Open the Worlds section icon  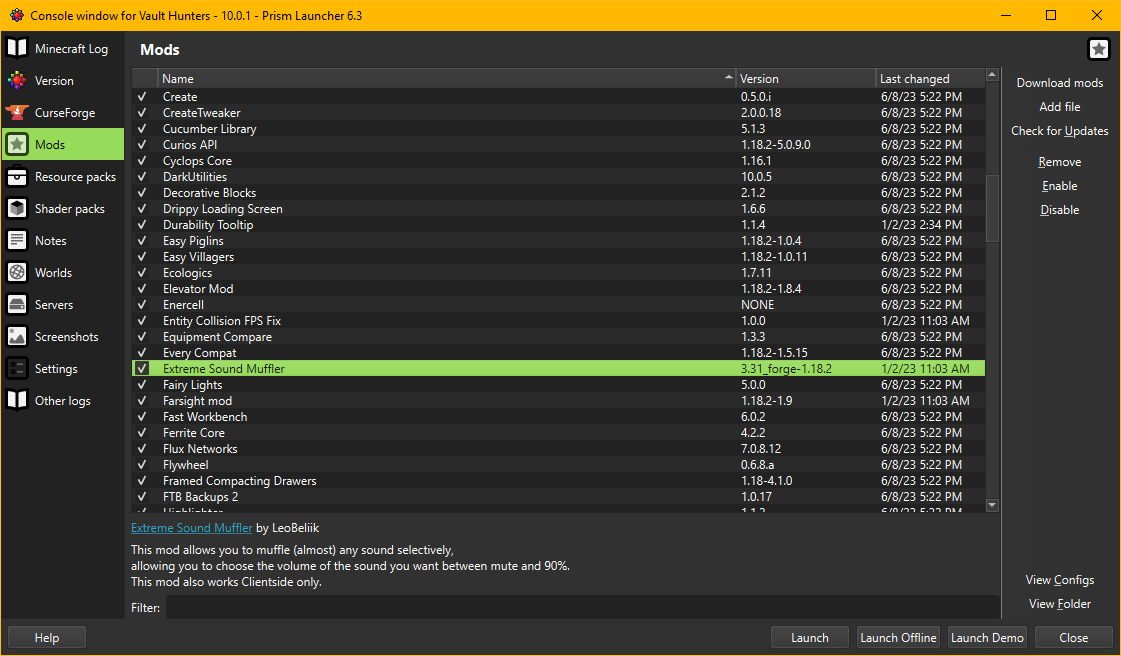17,272
